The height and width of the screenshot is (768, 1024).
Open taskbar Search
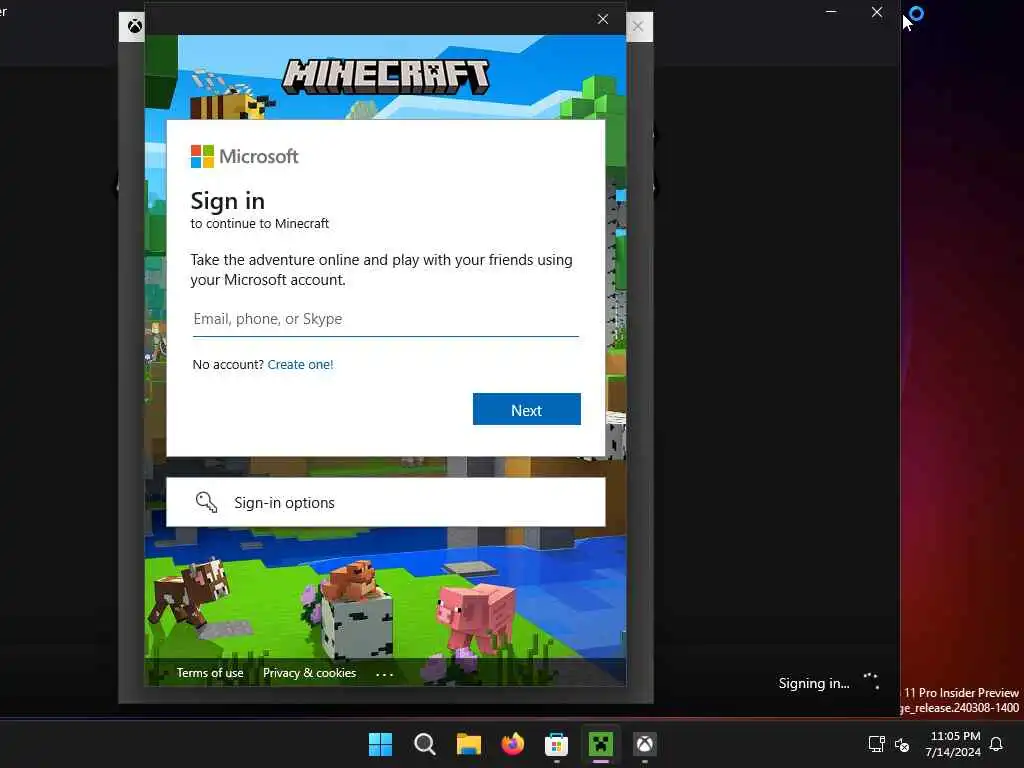click(x=424, y=744)
